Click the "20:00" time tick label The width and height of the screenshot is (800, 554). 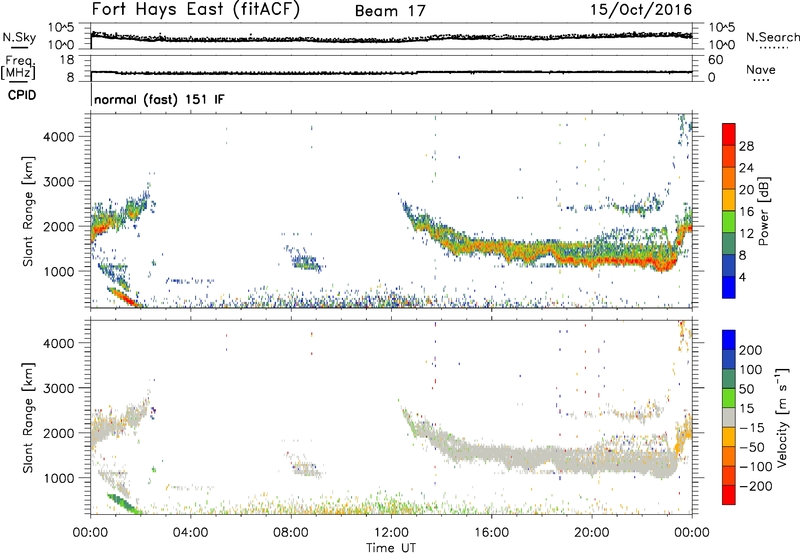[592, 533]
